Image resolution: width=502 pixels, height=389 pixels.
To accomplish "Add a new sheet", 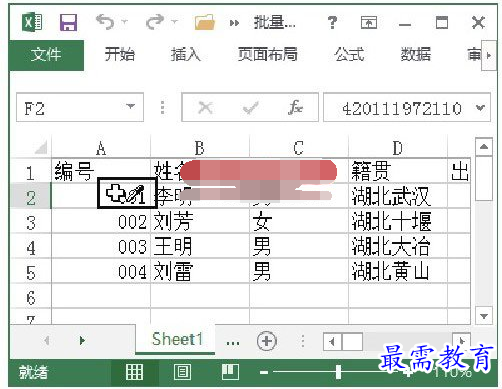I will (x=267, y=341).
